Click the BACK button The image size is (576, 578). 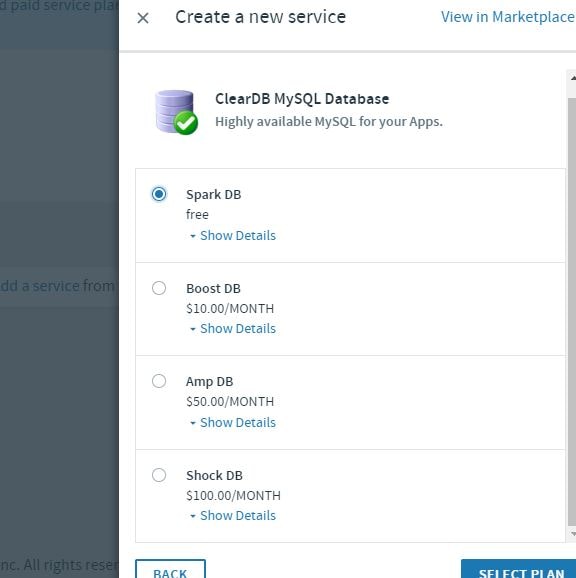tap(170, 570)
